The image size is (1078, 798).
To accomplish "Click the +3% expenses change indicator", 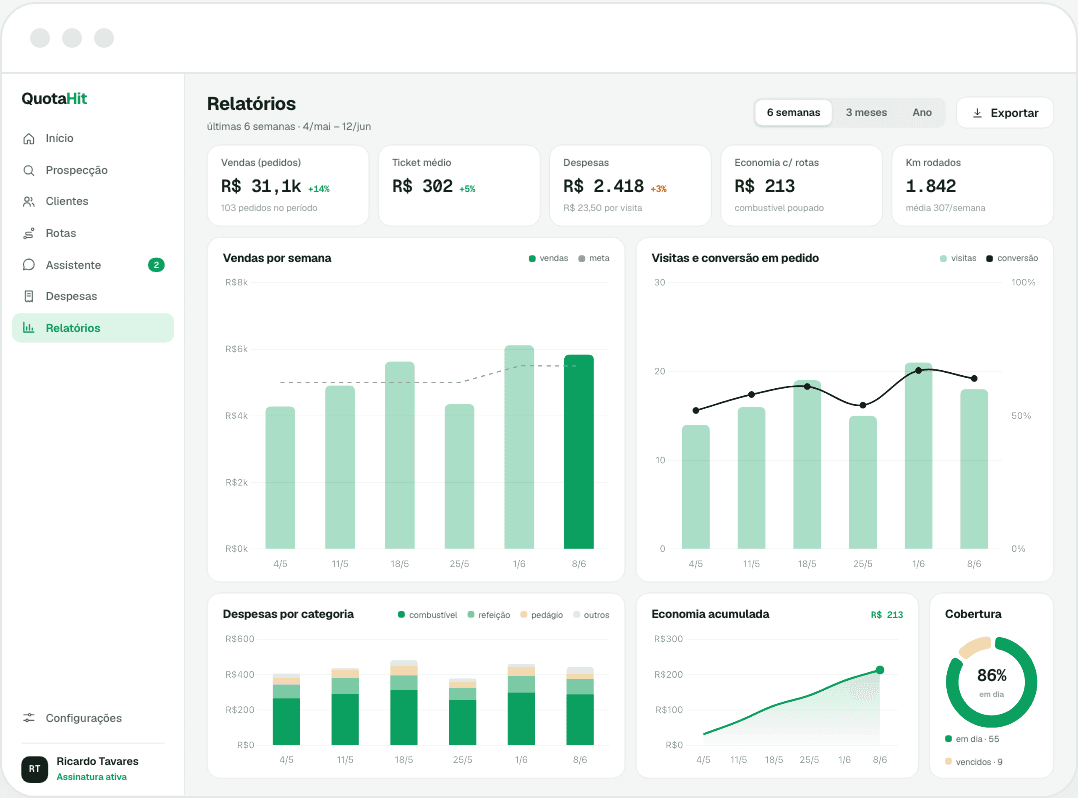I will (x=659, y=189).
